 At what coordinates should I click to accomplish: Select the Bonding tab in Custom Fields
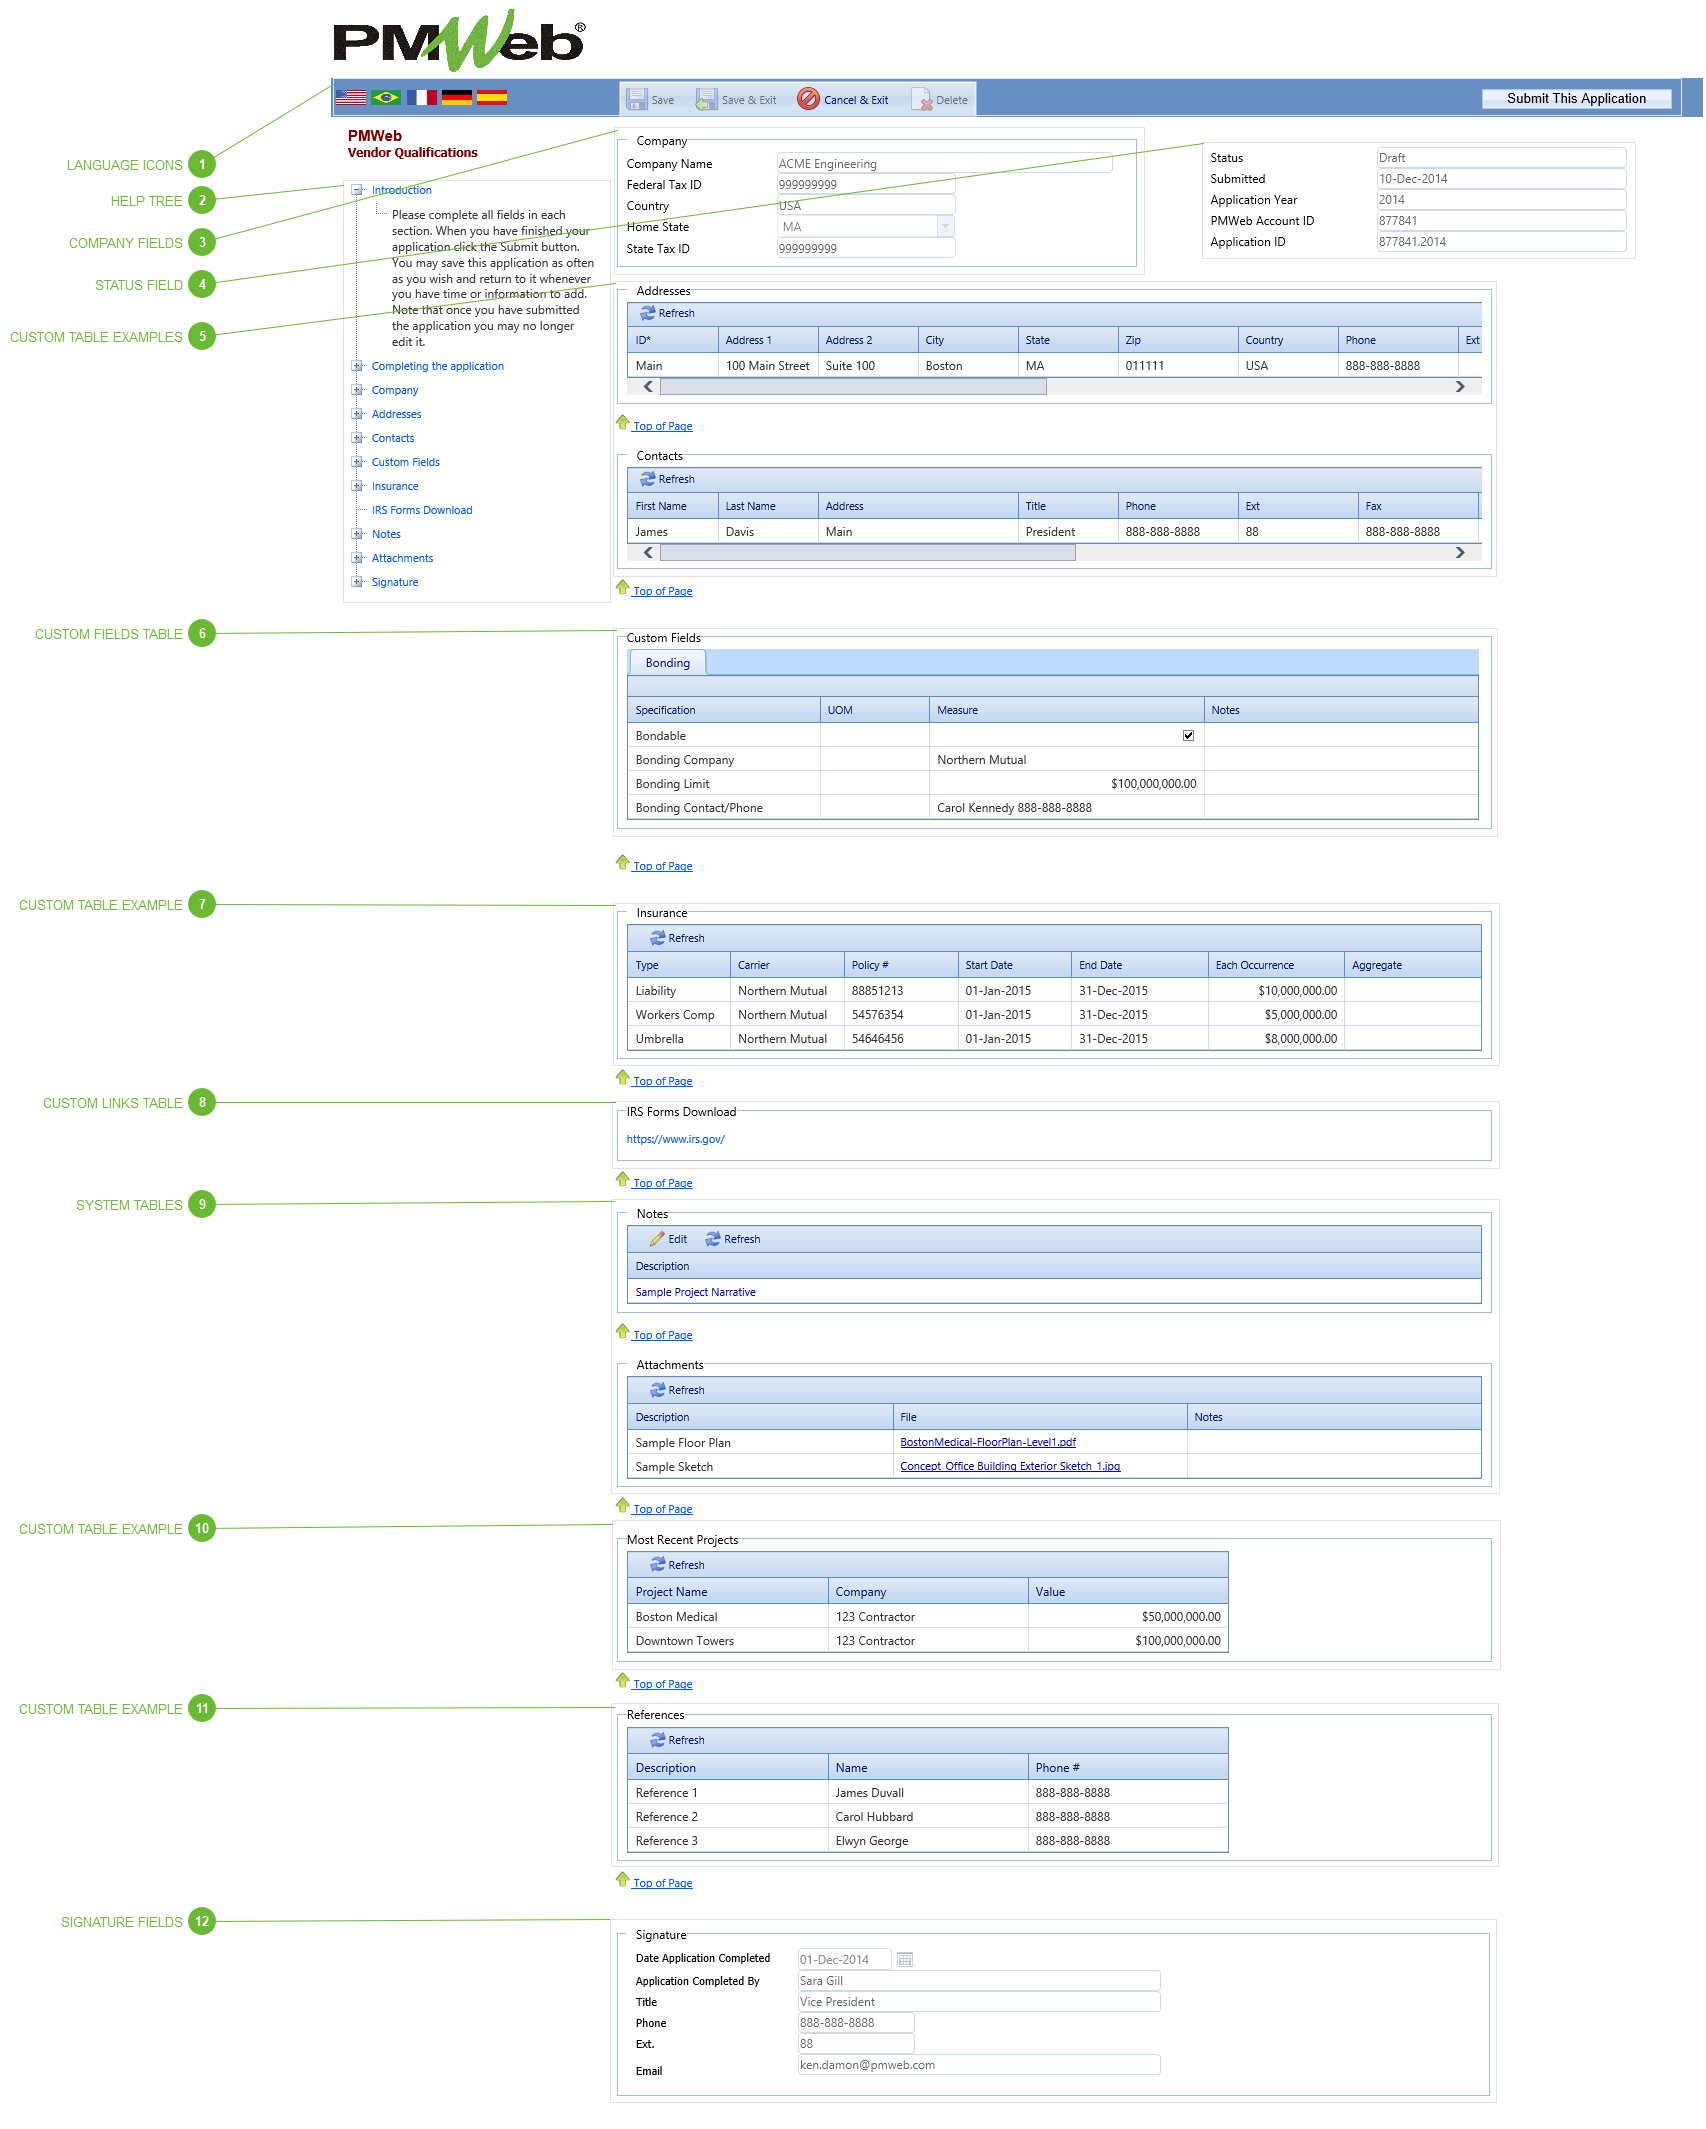[x=666, y=662]
